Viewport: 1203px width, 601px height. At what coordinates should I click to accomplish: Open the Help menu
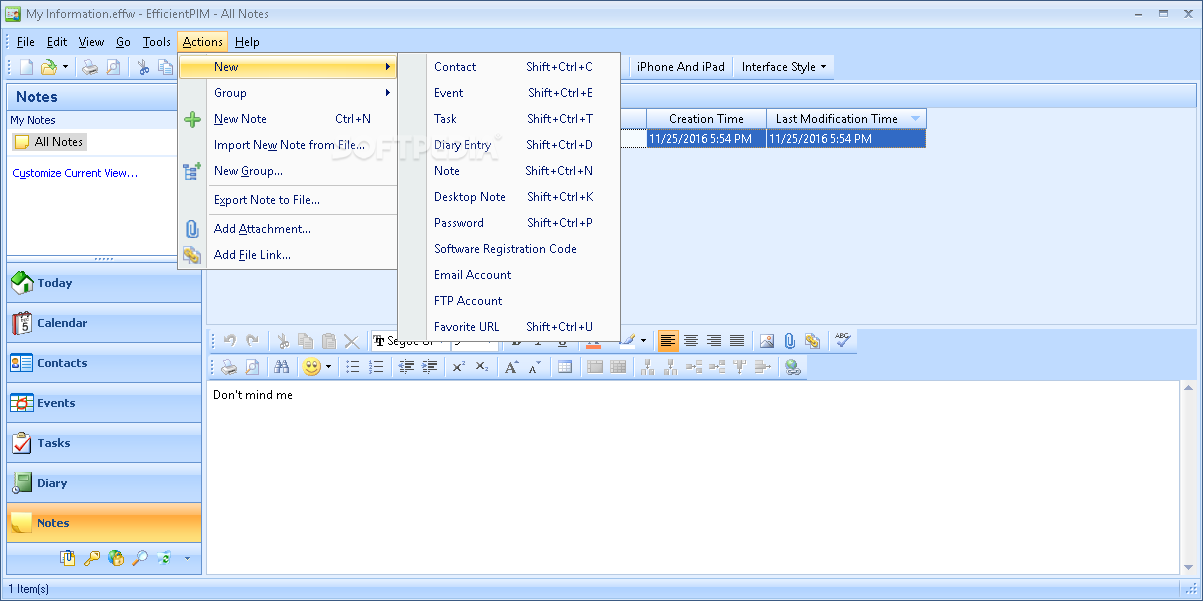click(x=247, y=42)
